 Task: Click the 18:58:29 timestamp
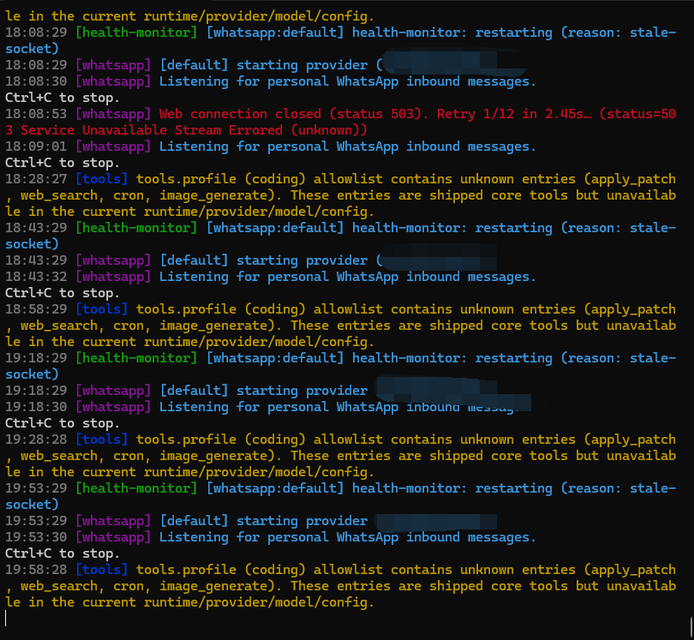[x=36, y=309]
